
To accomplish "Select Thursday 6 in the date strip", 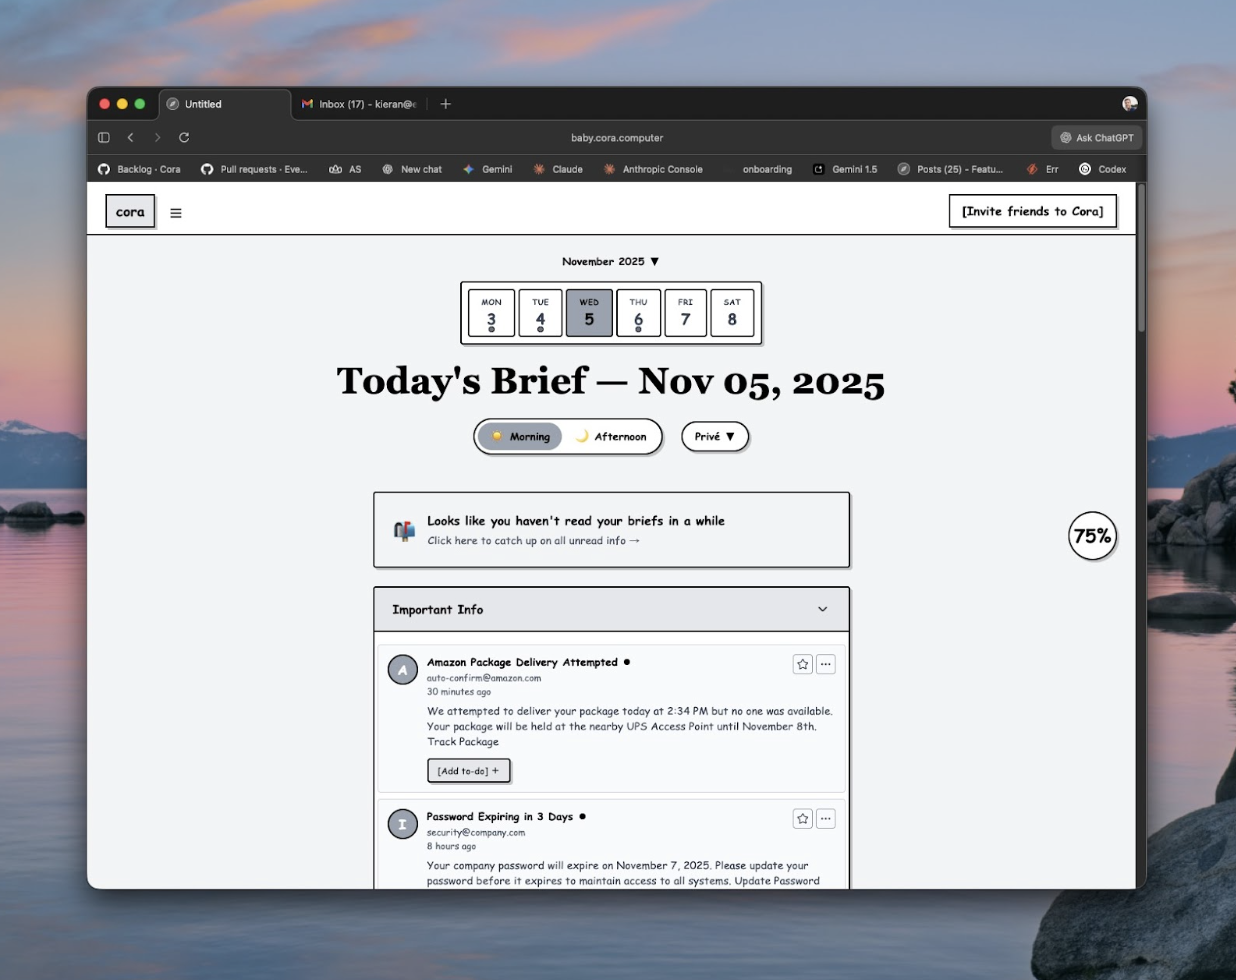I will tap(638, 313).
